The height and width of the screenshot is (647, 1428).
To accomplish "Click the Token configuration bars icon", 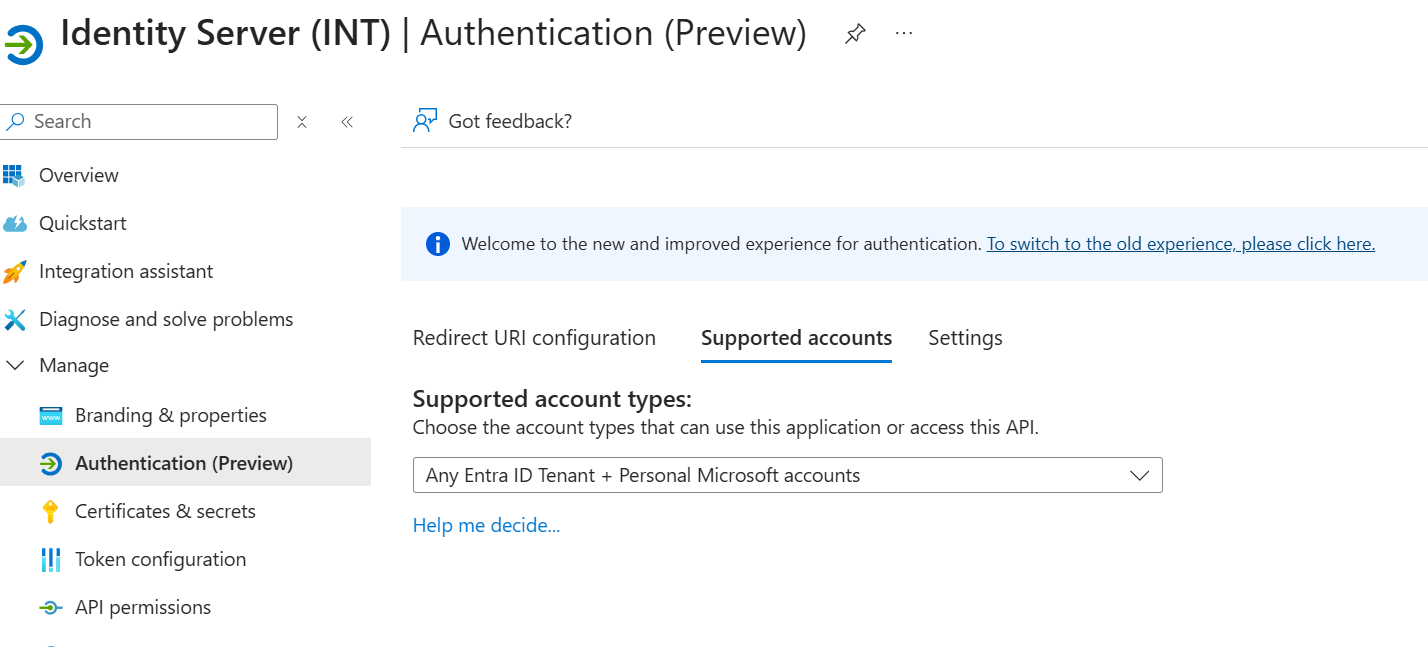I will [50, 560].
